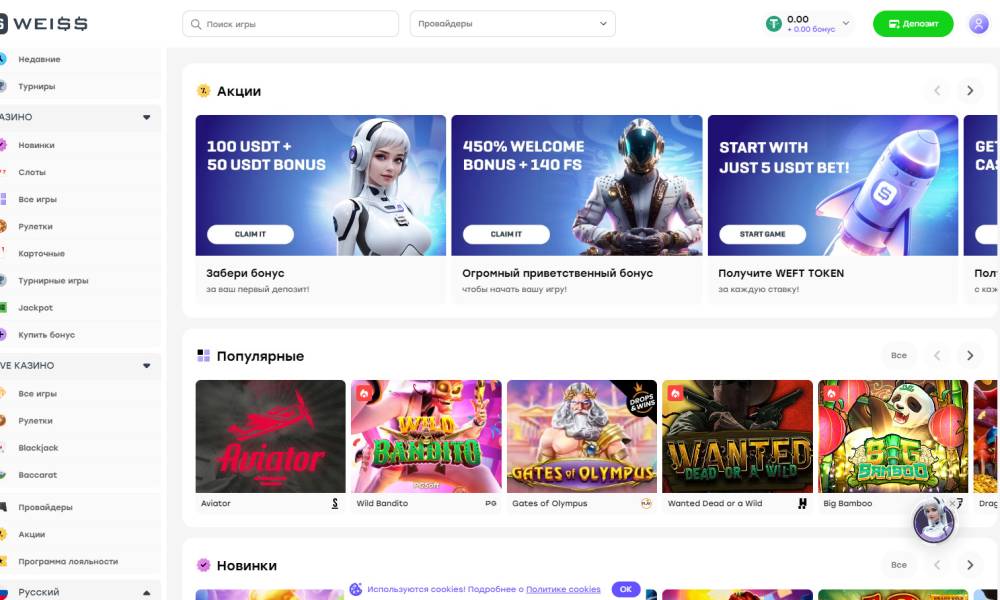View all Новинки games via Все
1000x600 pixels.
(899, 564)
